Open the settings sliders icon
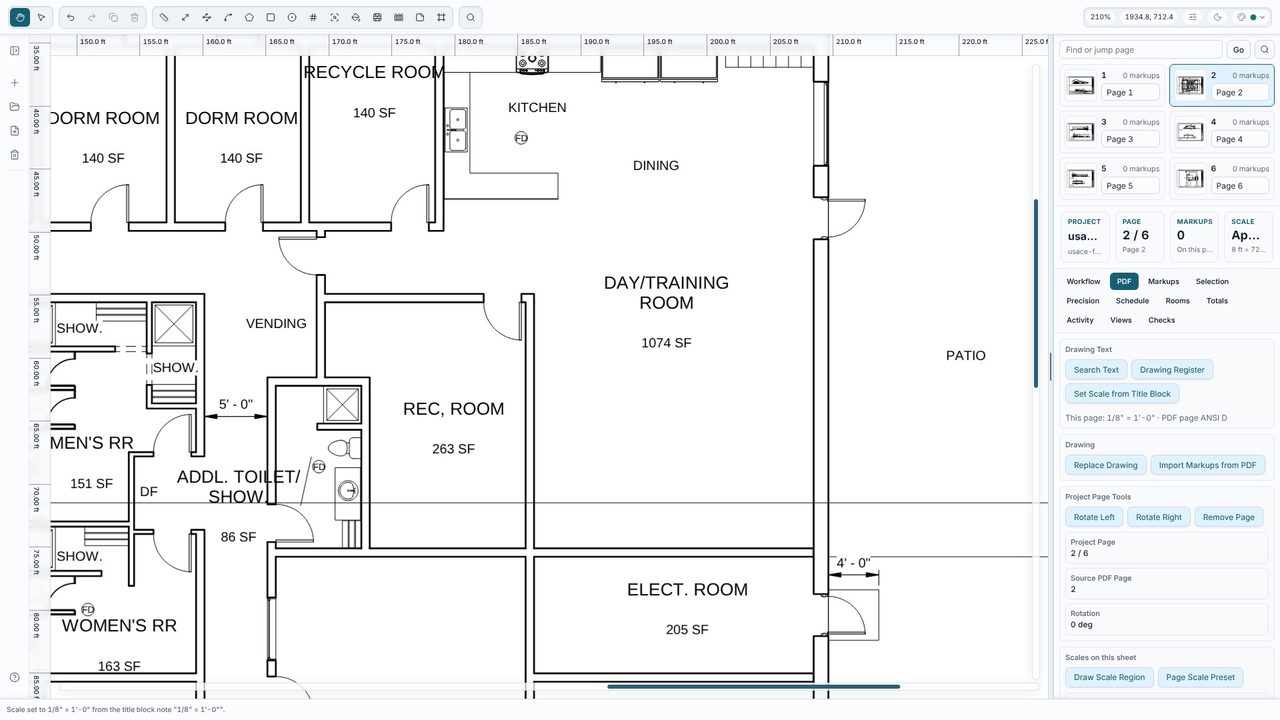 tap(1193, 17)
